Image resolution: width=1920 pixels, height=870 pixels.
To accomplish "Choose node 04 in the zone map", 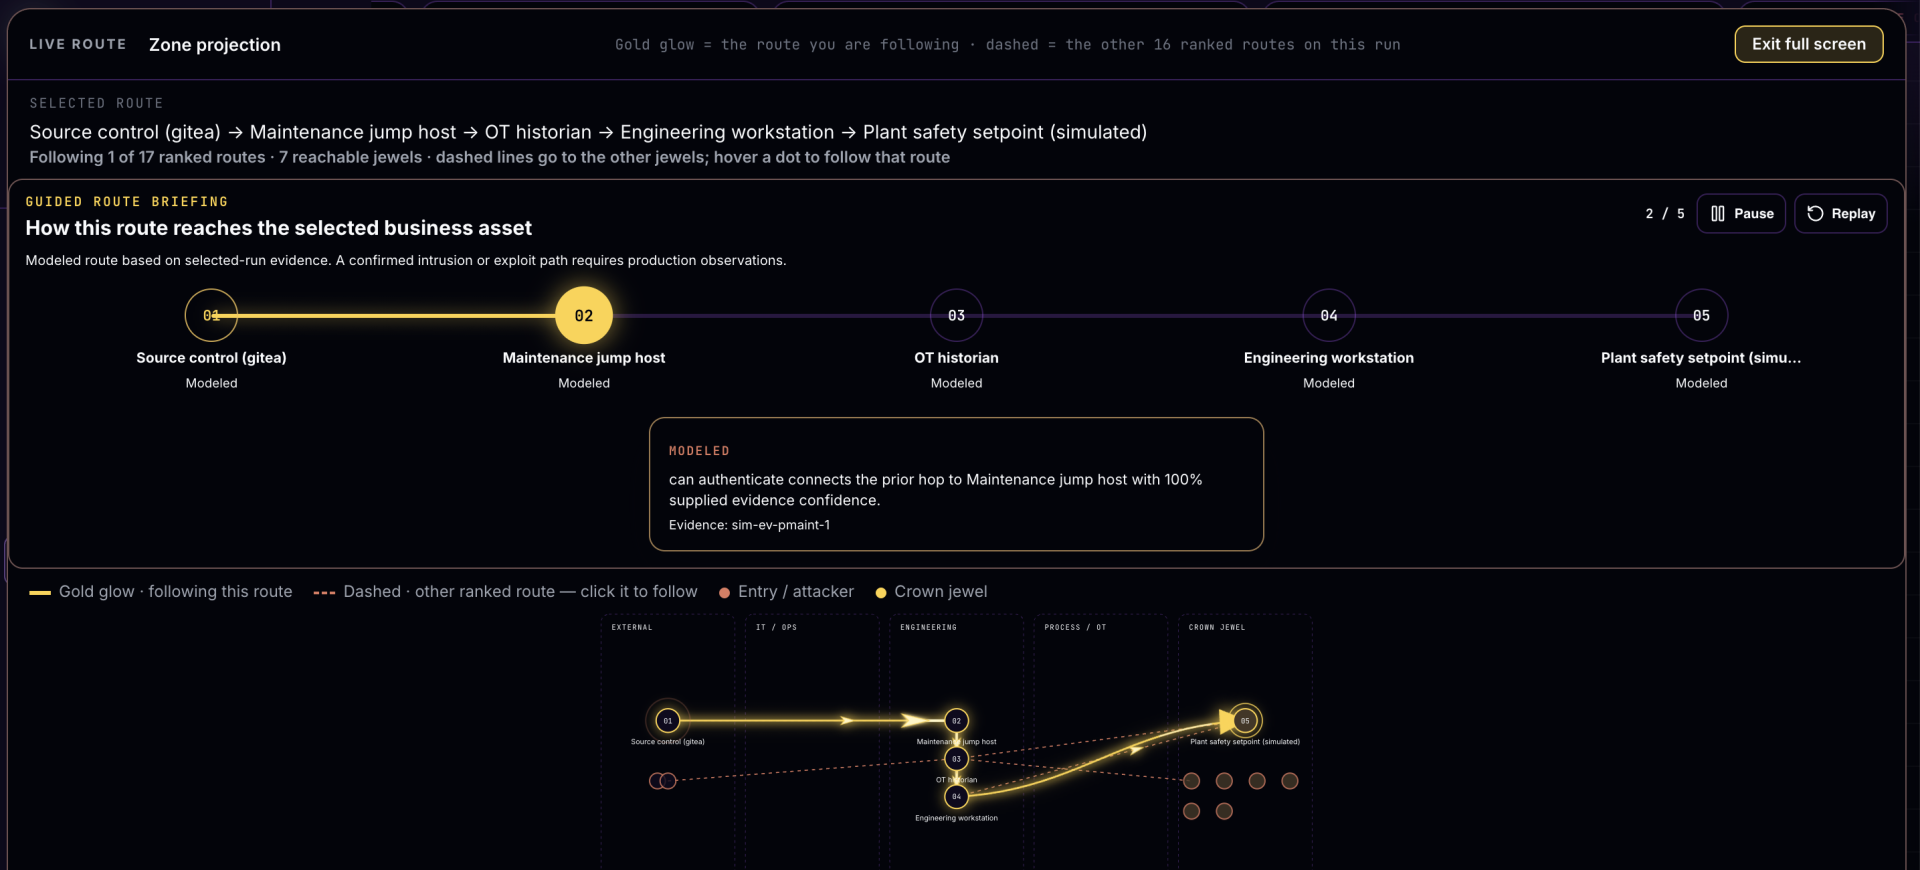I will [x=956, y=797].
